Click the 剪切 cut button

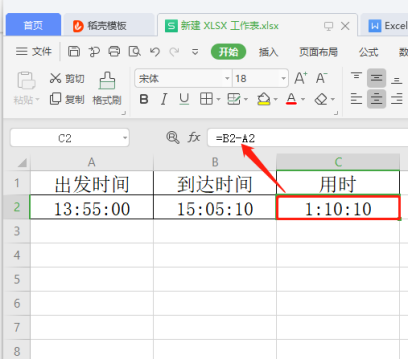67,78
